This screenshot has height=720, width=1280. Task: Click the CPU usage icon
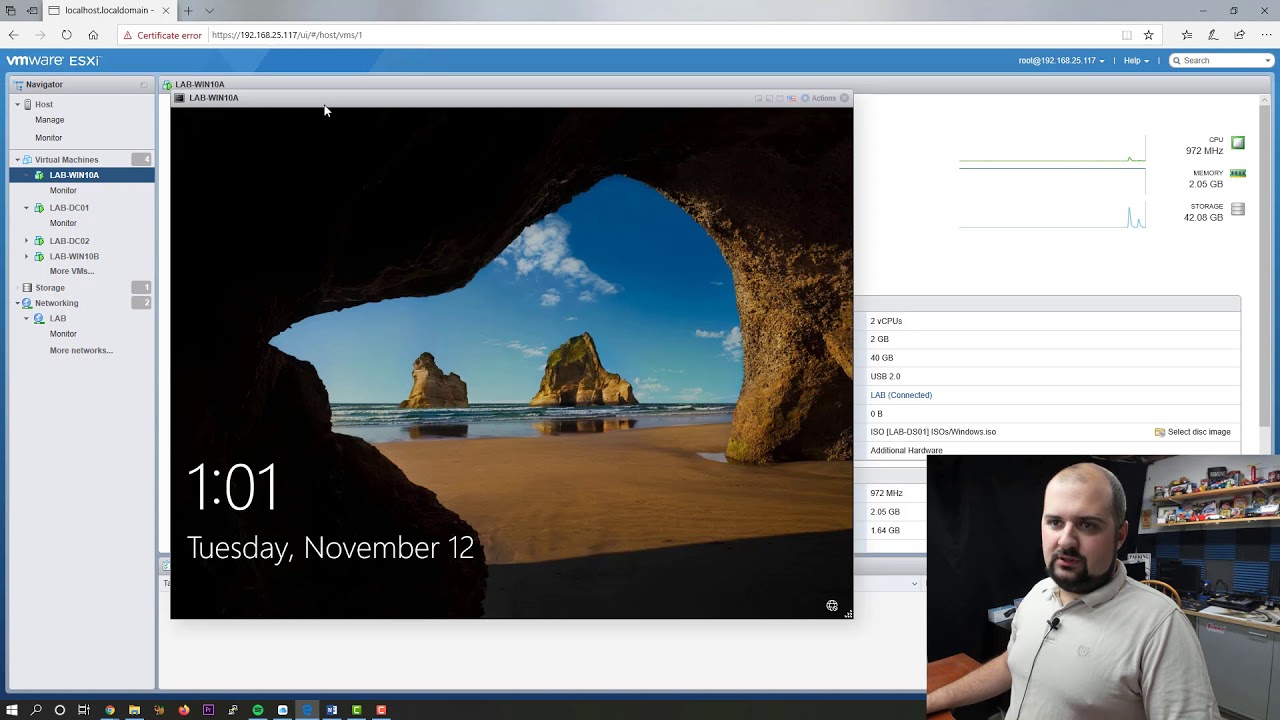coord(1238,143)
